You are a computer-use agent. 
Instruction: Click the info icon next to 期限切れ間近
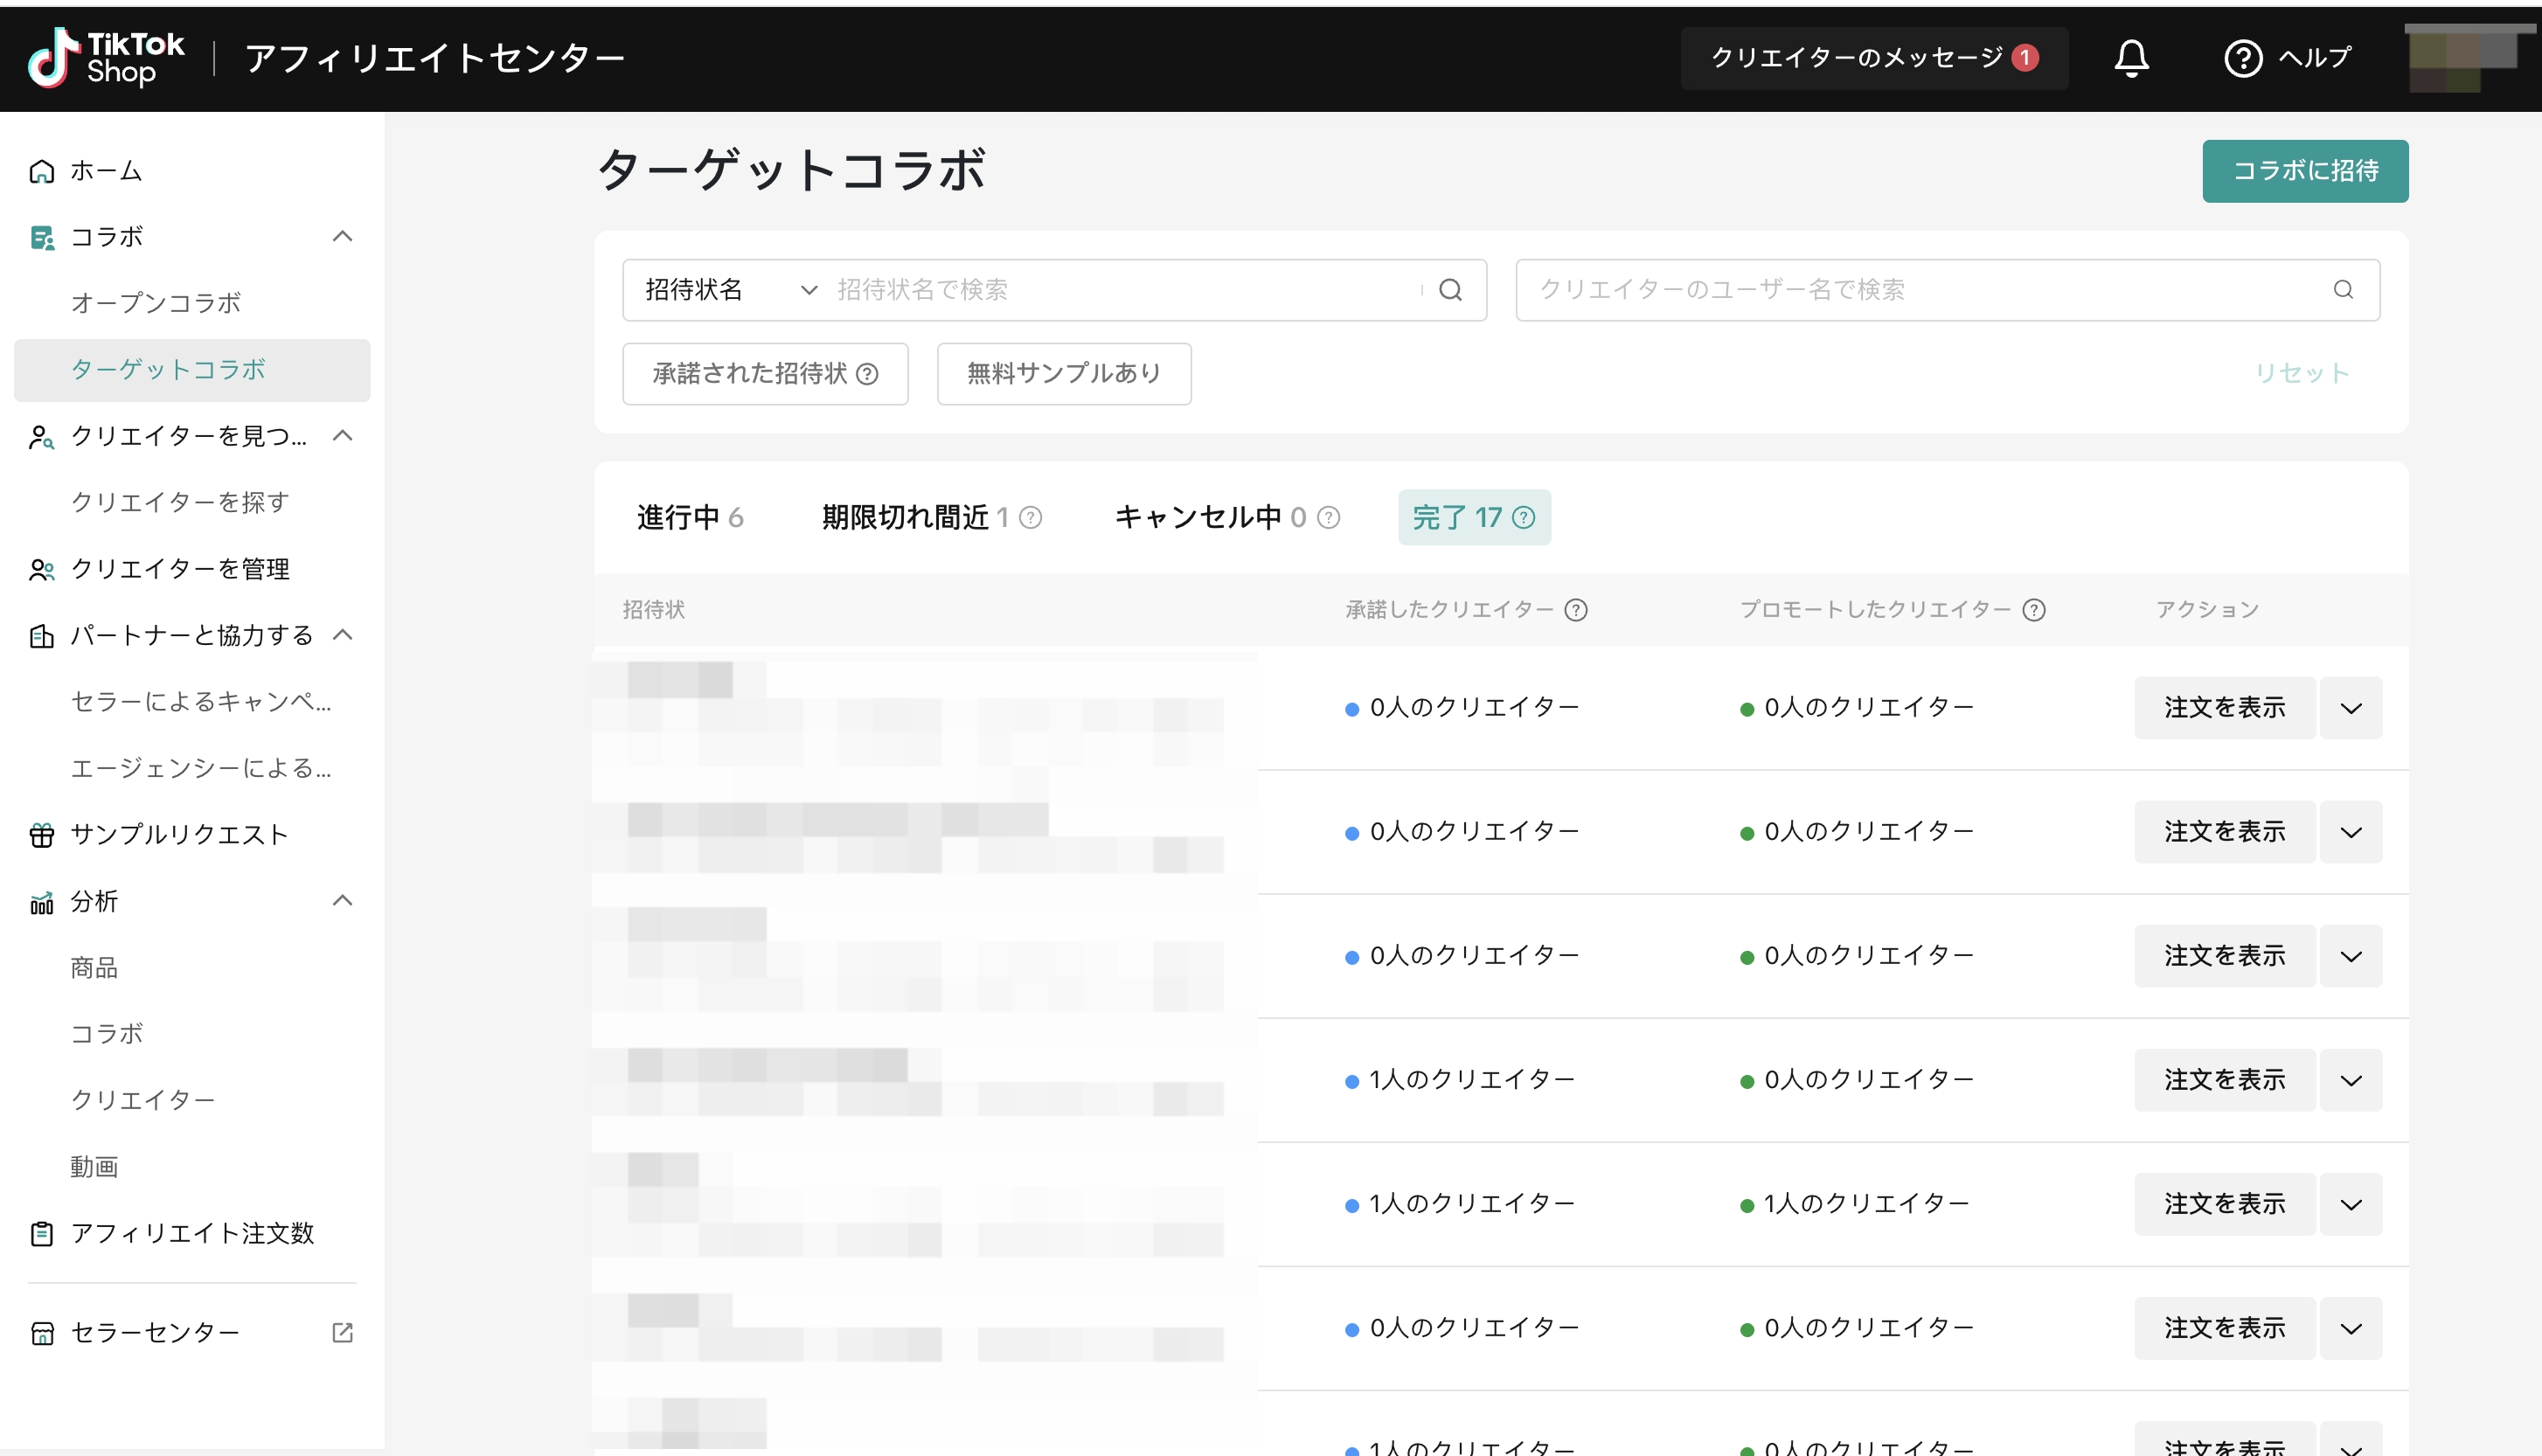pos(1030,517)
